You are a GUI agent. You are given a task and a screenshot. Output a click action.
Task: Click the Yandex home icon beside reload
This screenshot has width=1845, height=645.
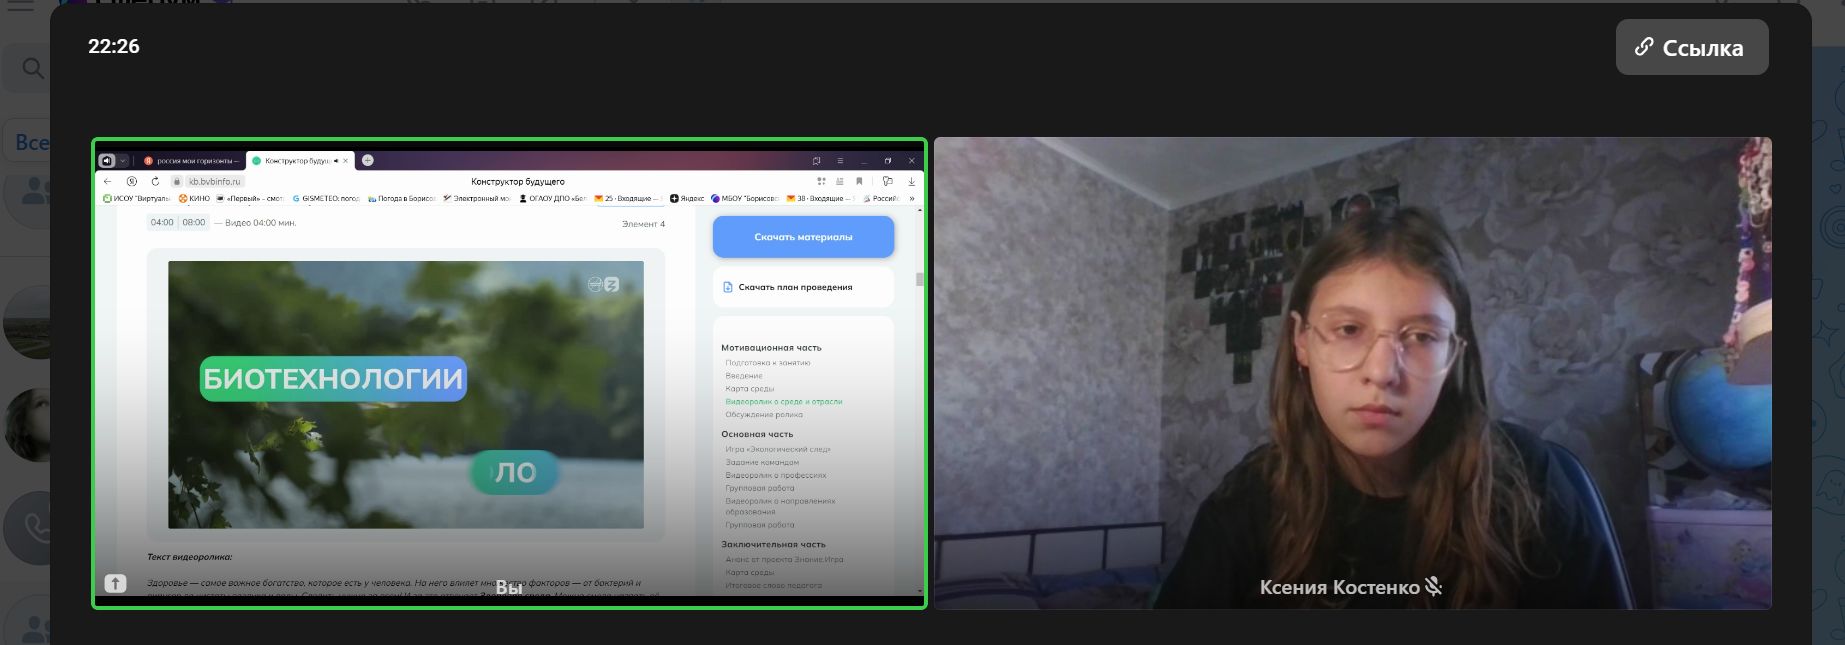(x=132, y=181)
